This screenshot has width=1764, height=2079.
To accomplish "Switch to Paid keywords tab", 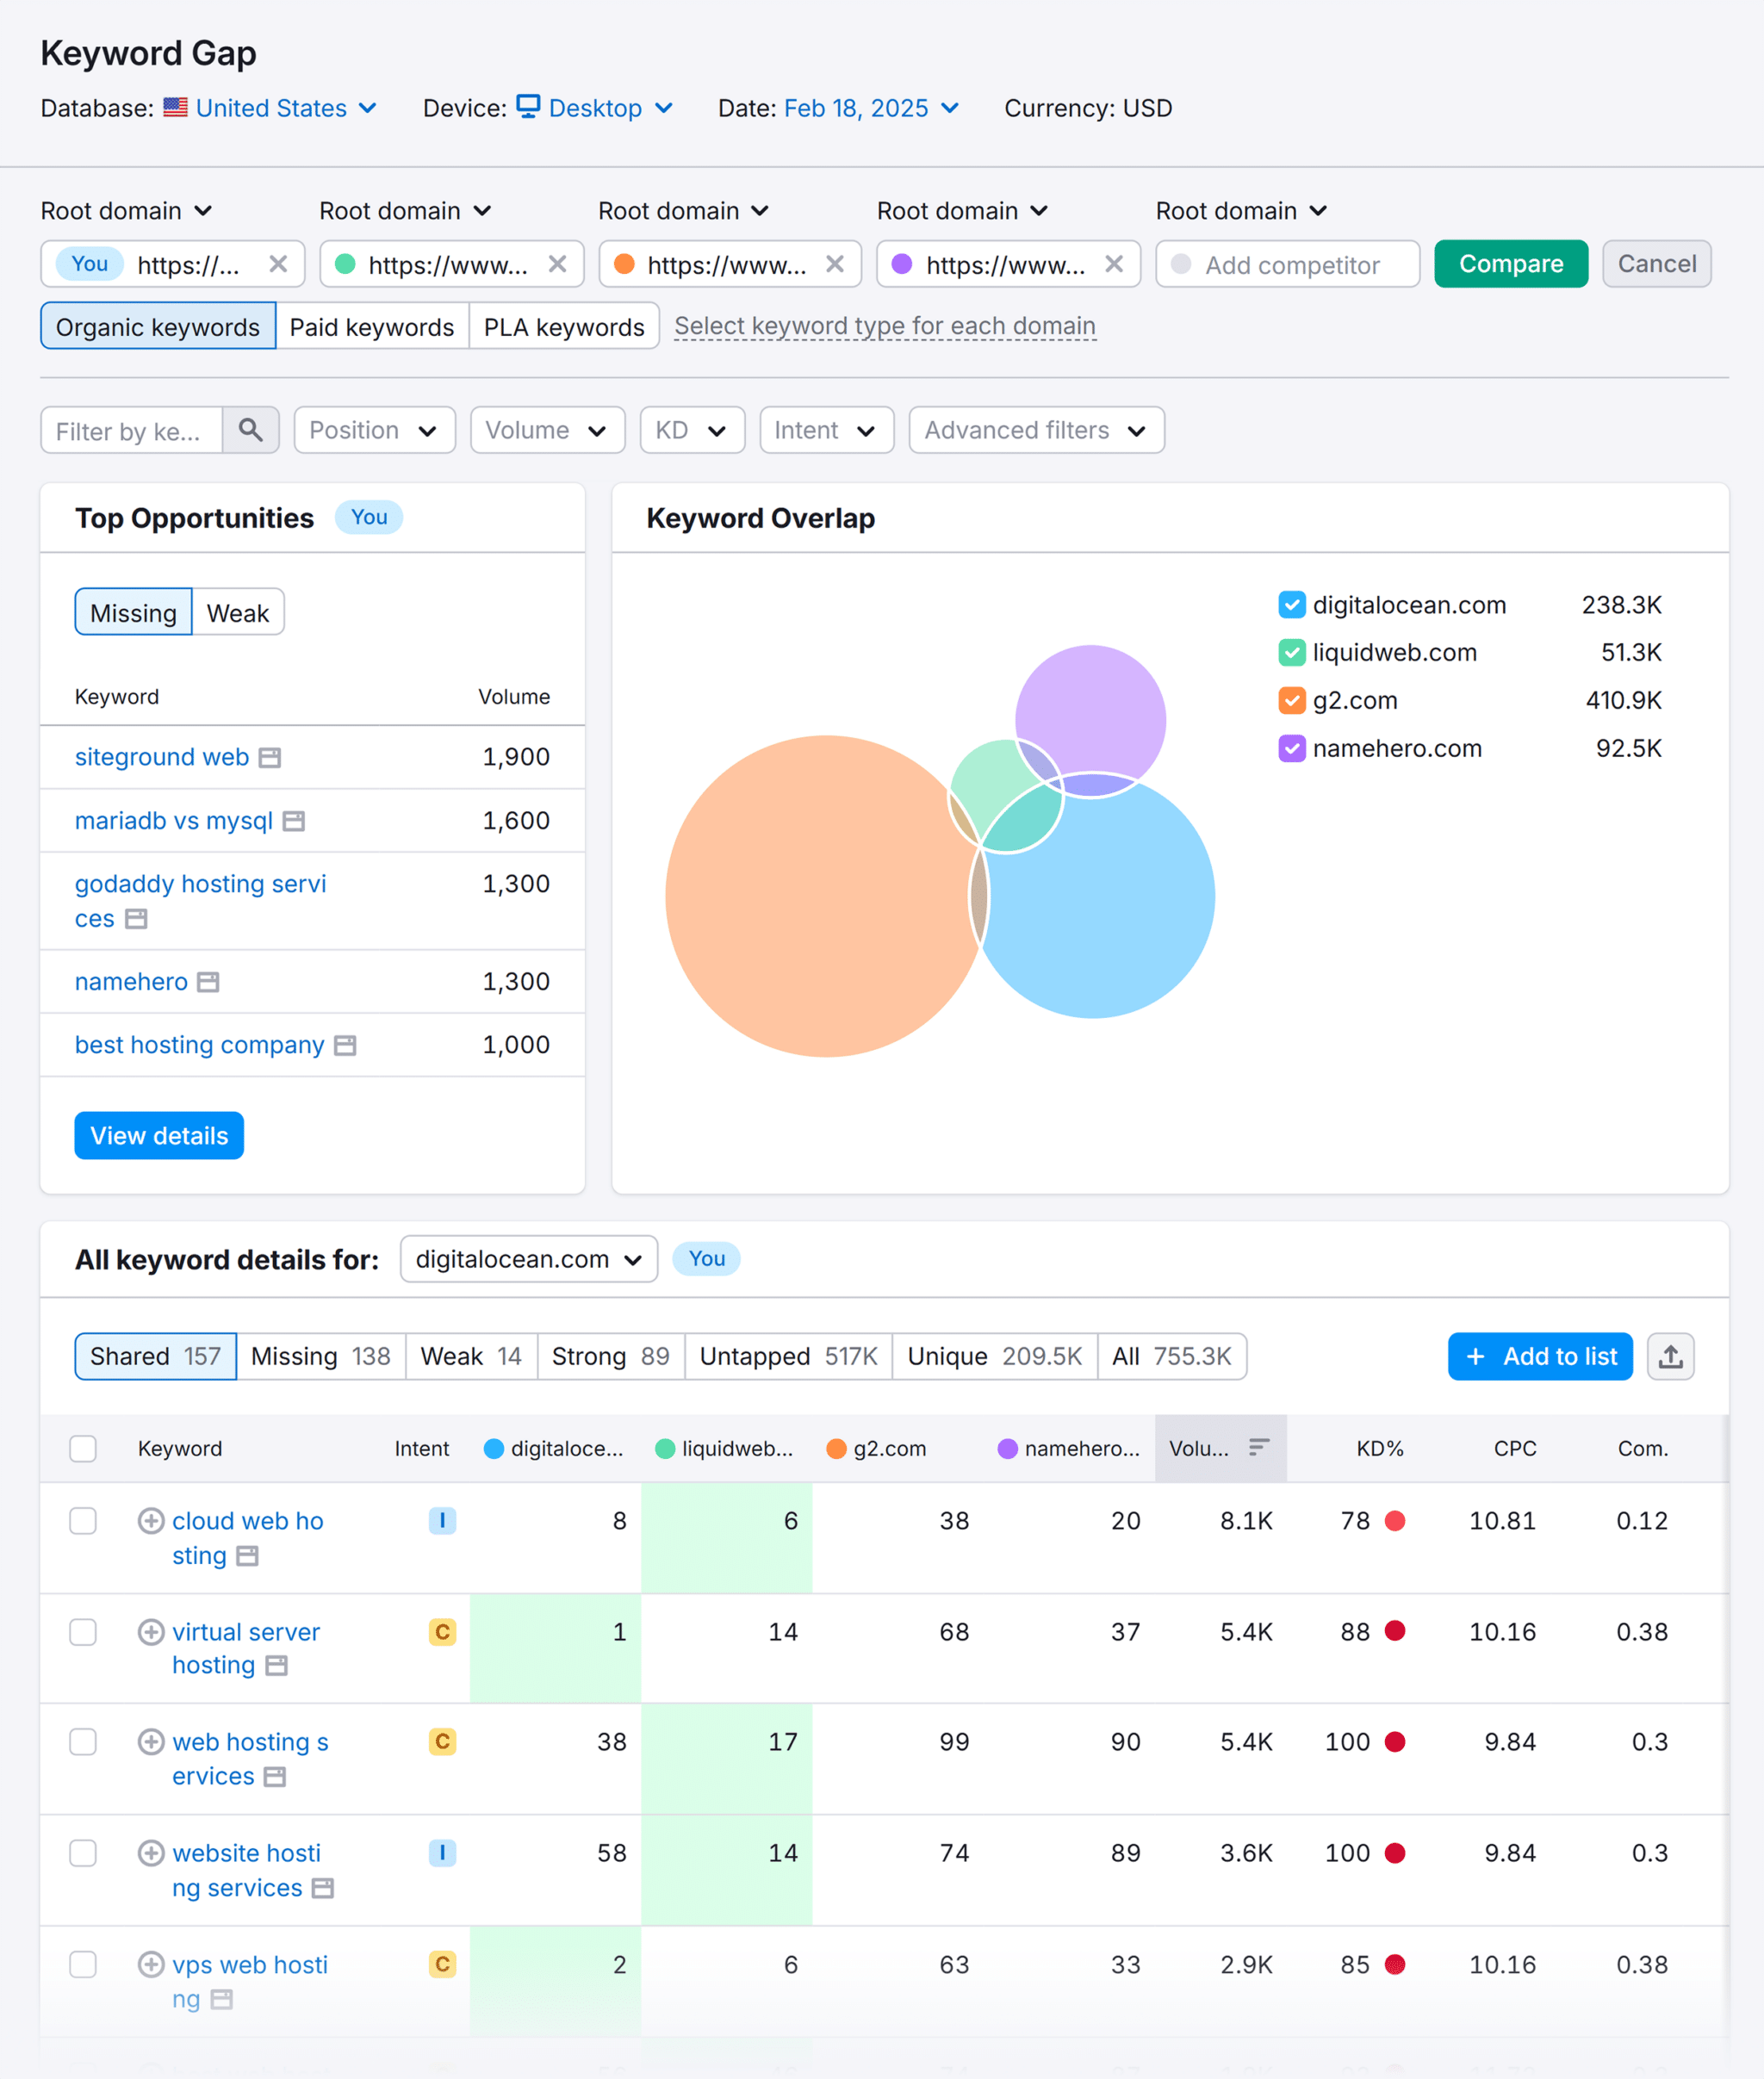I will pos(372,326).
